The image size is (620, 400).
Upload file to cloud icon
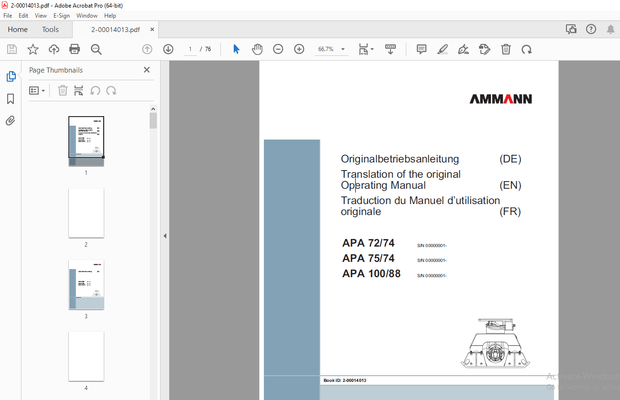tap(54, 49)
